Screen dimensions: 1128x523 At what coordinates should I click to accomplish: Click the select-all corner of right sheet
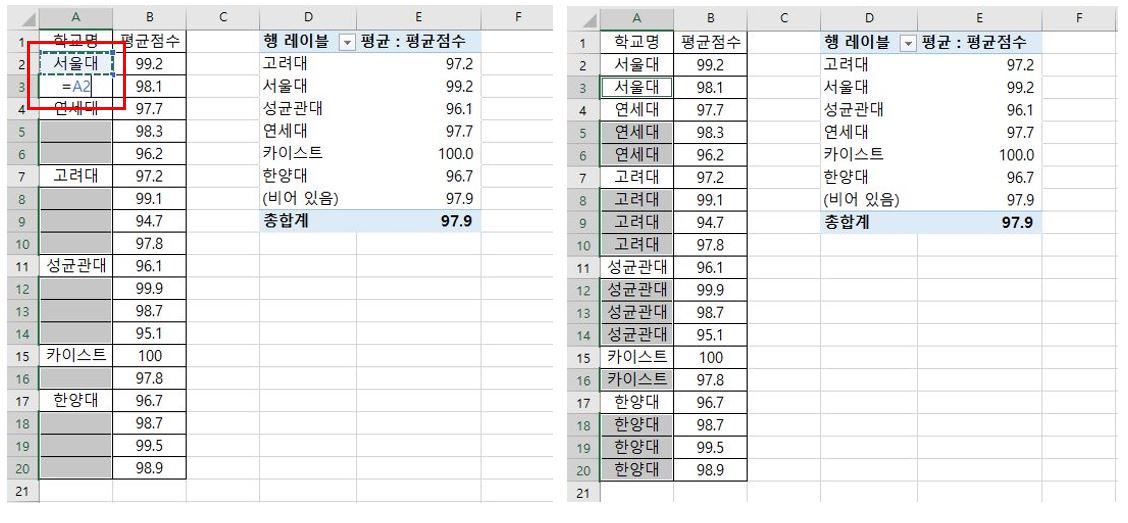click(583, 18)
